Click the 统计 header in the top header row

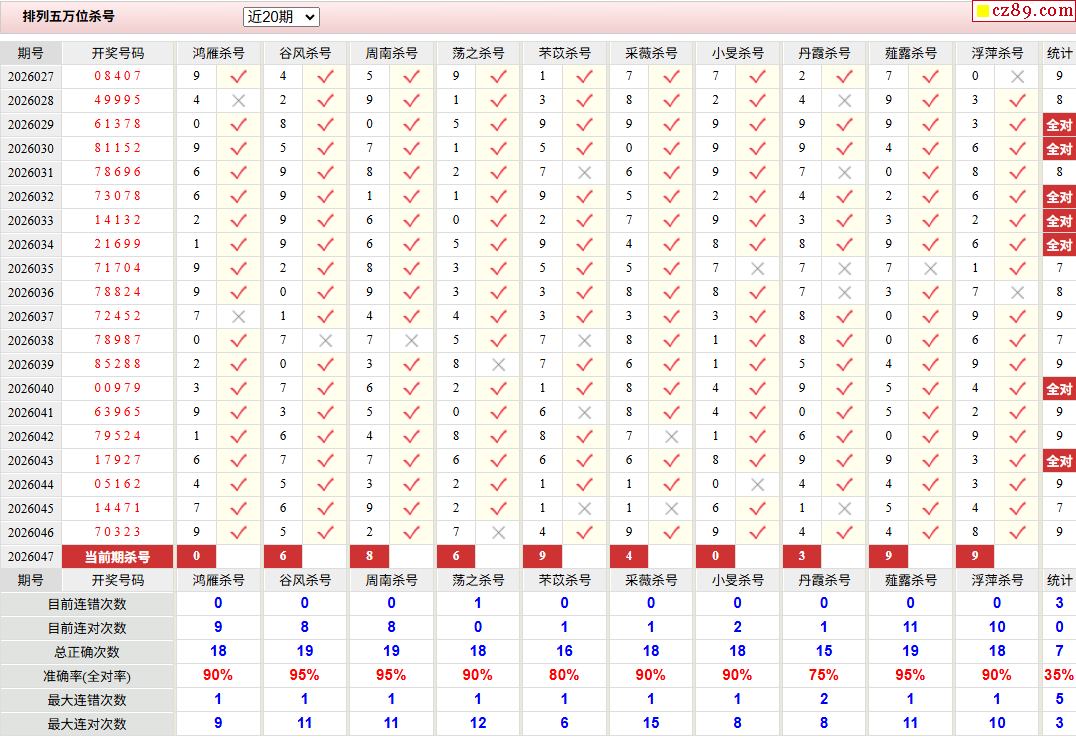pyautogui.click(x=1059, y=54)
